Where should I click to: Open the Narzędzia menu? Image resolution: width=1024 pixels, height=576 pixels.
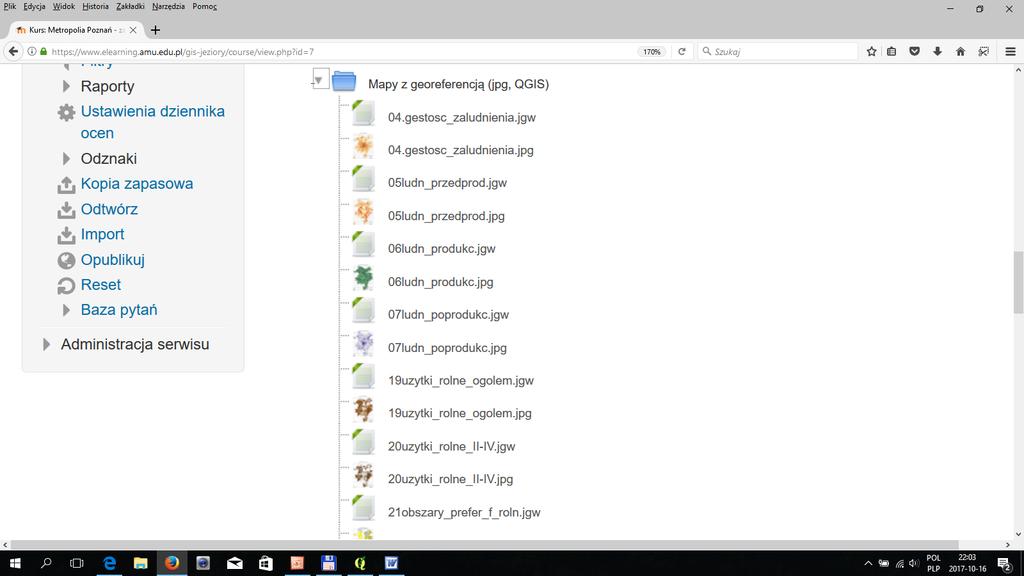[168, 7]
